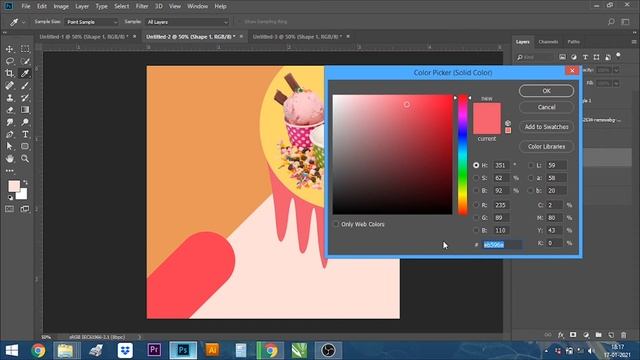This screenshot has width=640, height=360.
Task: Select the Lasso tool
Action: 9,61
